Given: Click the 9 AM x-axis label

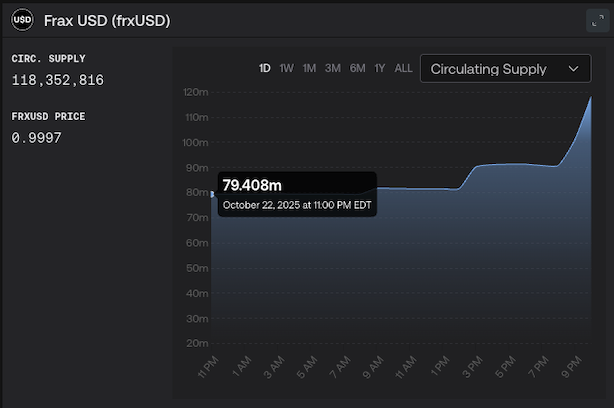Looking at the screenshot, I should [x=373, y=367].
